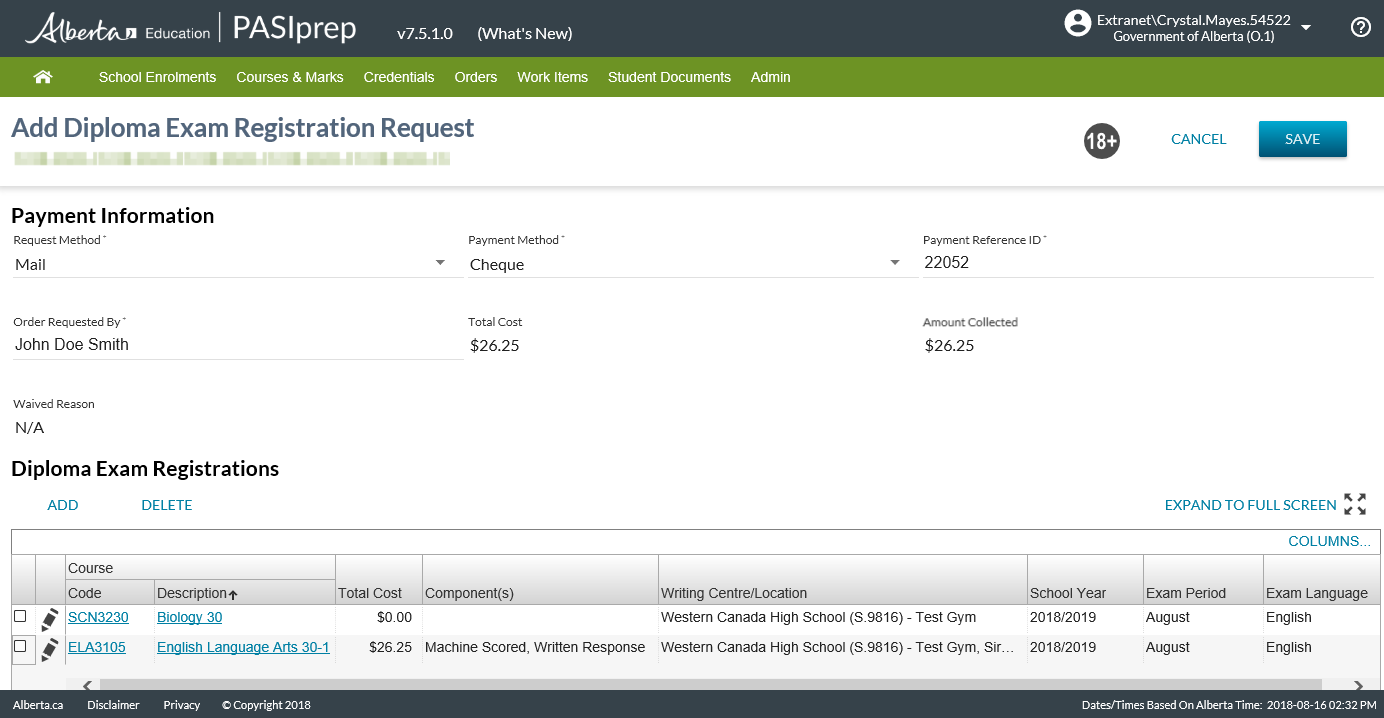
Task: Click the 18+ age indicator badge
Action: [x=1101, y=141]
